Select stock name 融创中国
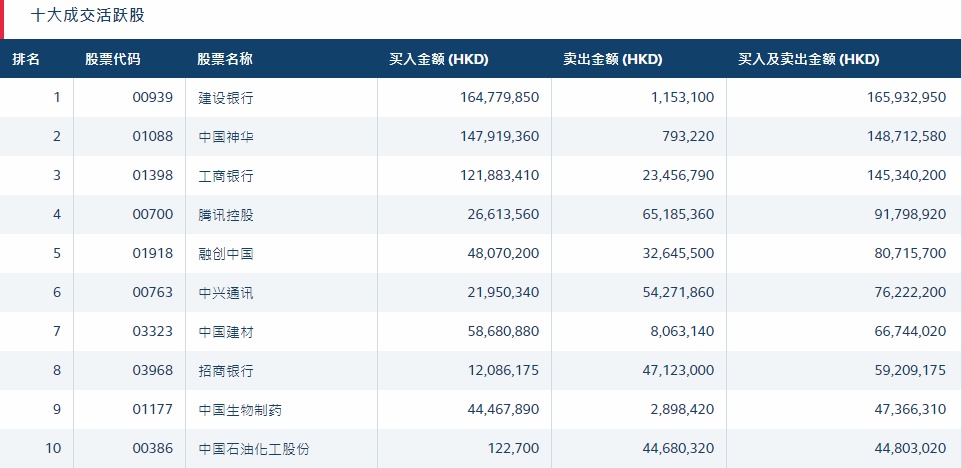Viewport: 962px width, 468px height. tap(226, 253)
